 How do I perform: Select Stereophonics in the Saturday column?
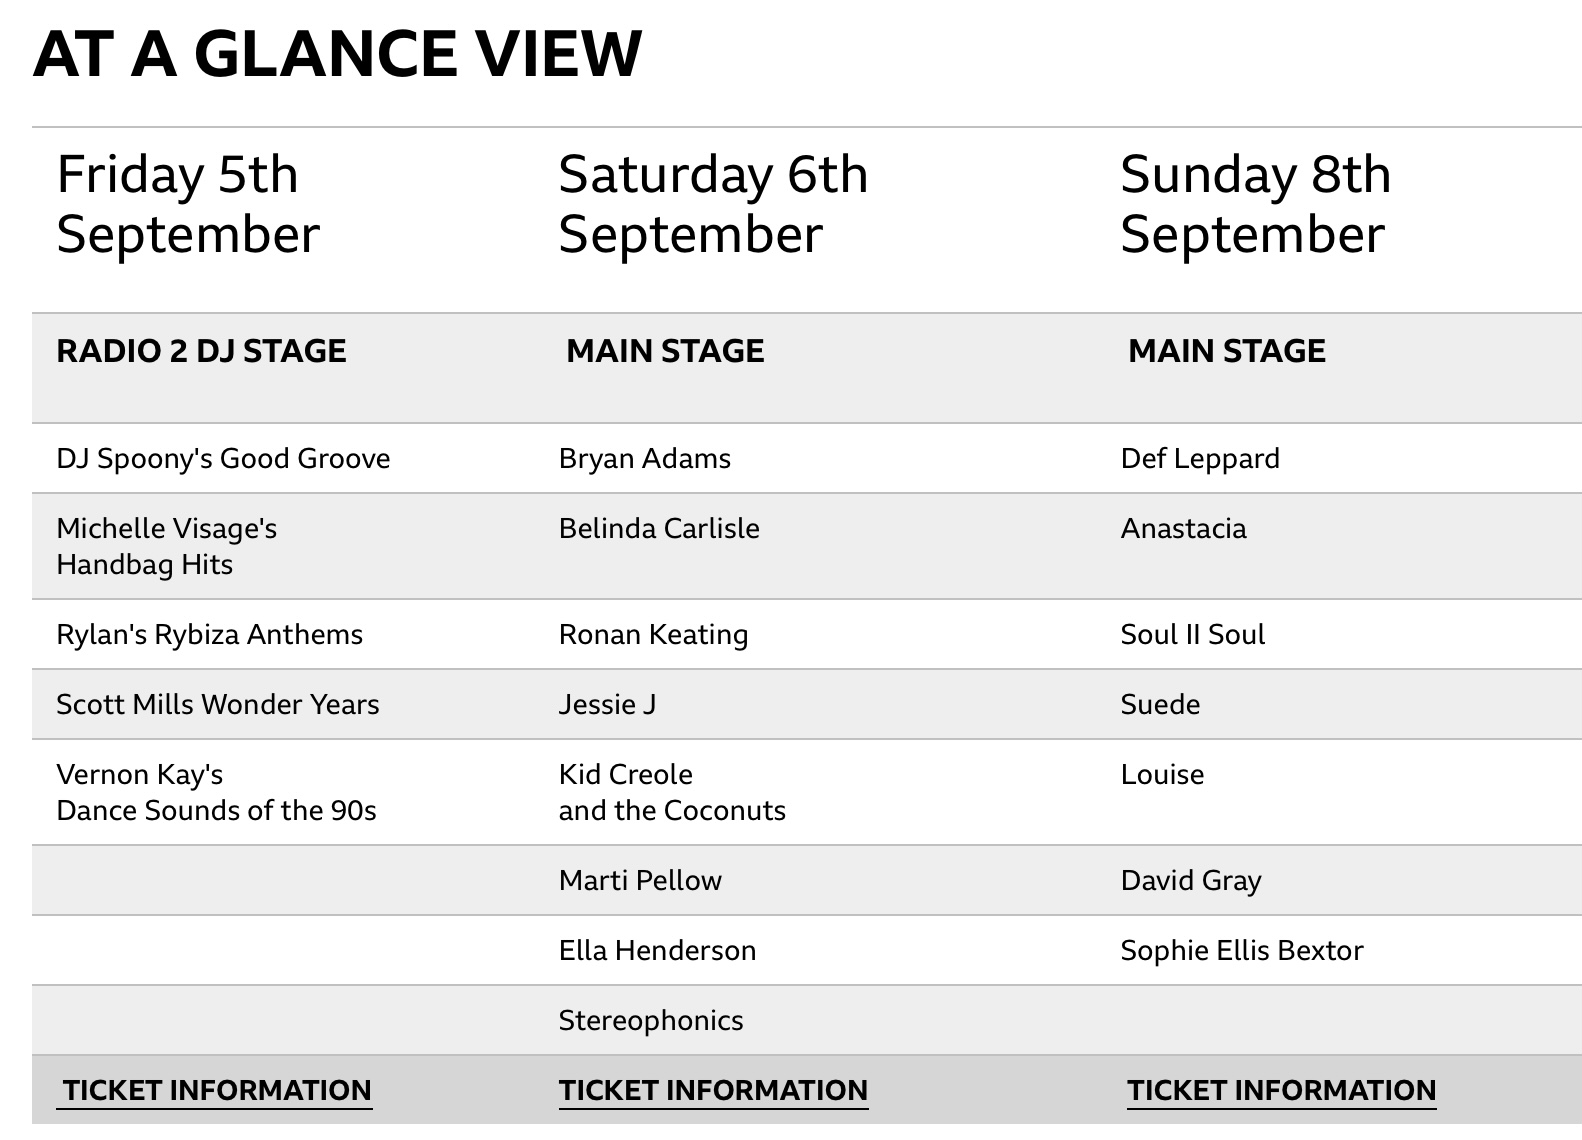[651, 1020]
